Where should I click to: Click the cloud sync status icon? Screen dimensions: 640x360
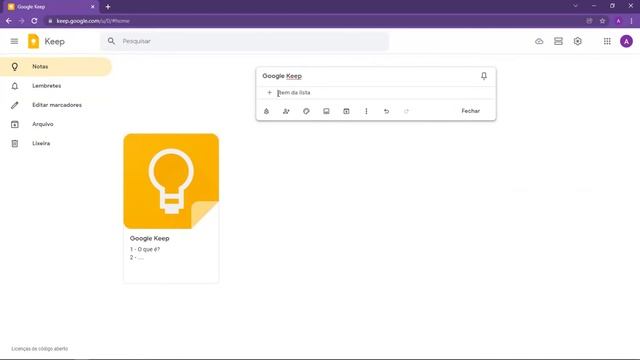(539, 41)
